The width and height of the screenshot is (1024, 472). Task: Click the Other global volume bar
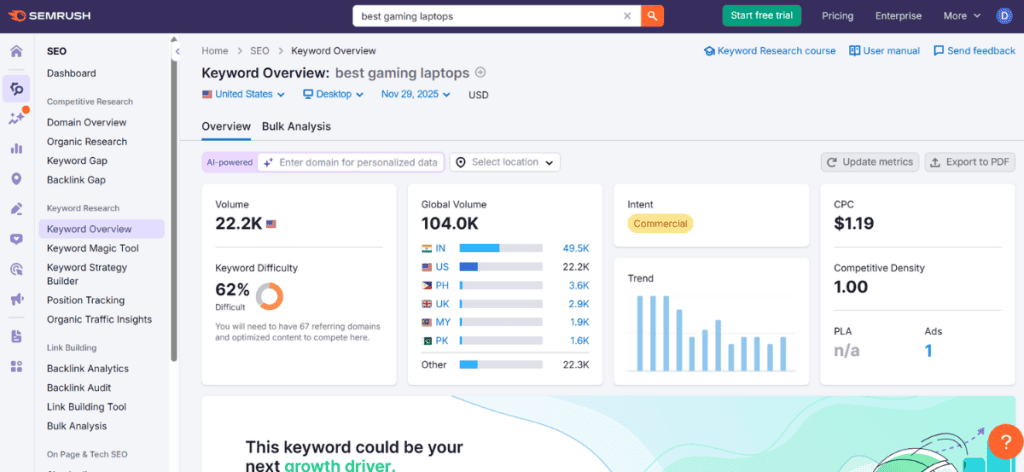point(501,364)
